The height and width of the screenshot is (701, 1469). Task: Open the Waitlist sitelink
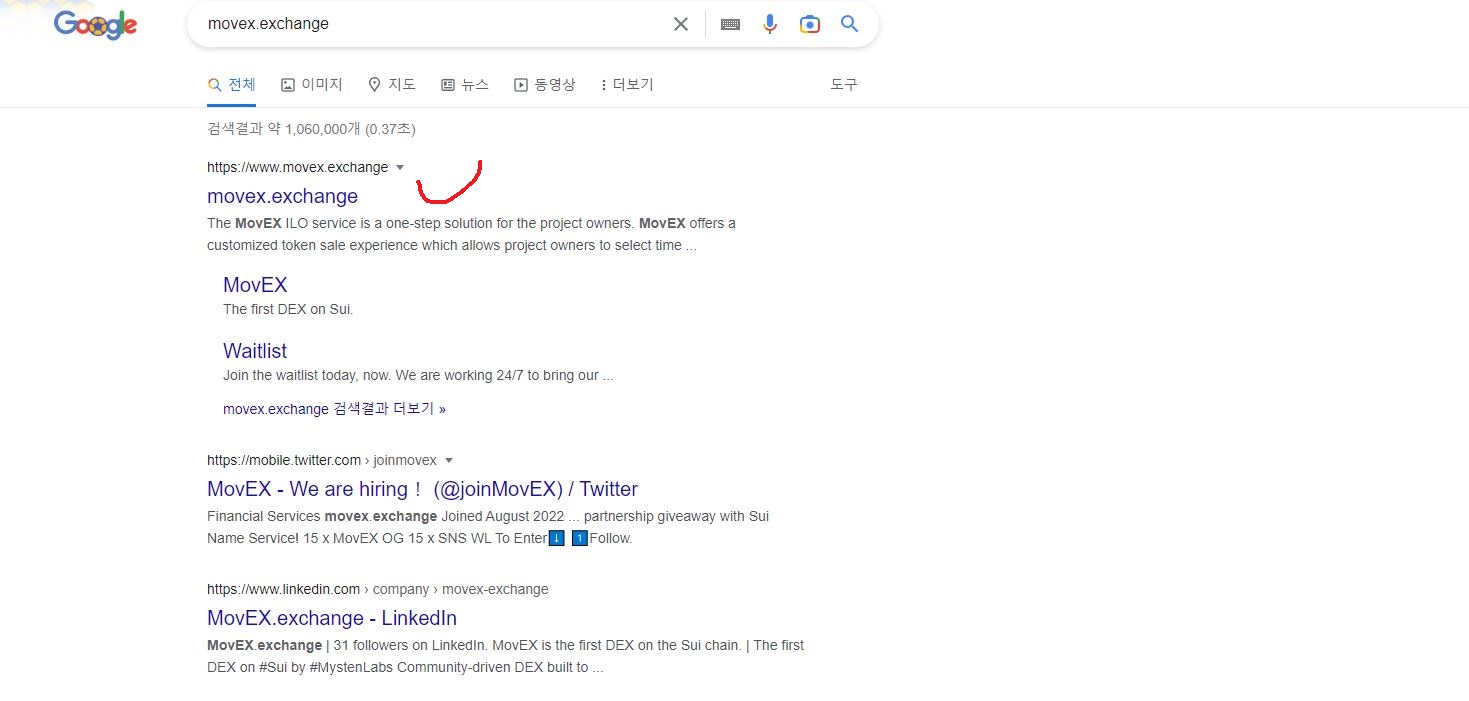coord(255,351)
